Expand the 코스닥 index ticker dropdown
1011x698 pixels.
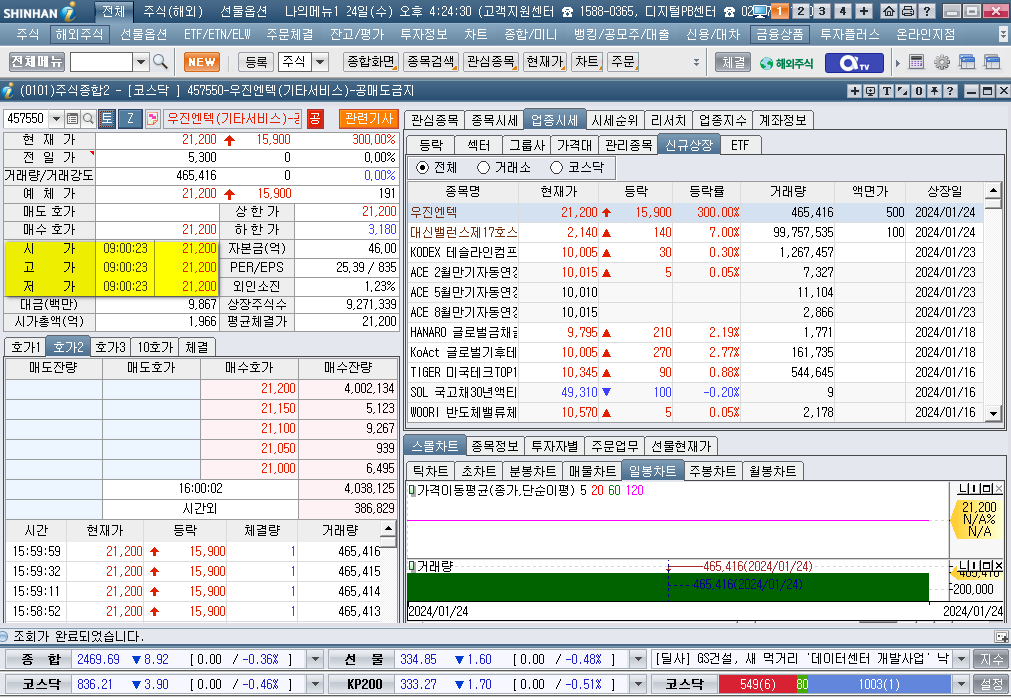point(315,684)
